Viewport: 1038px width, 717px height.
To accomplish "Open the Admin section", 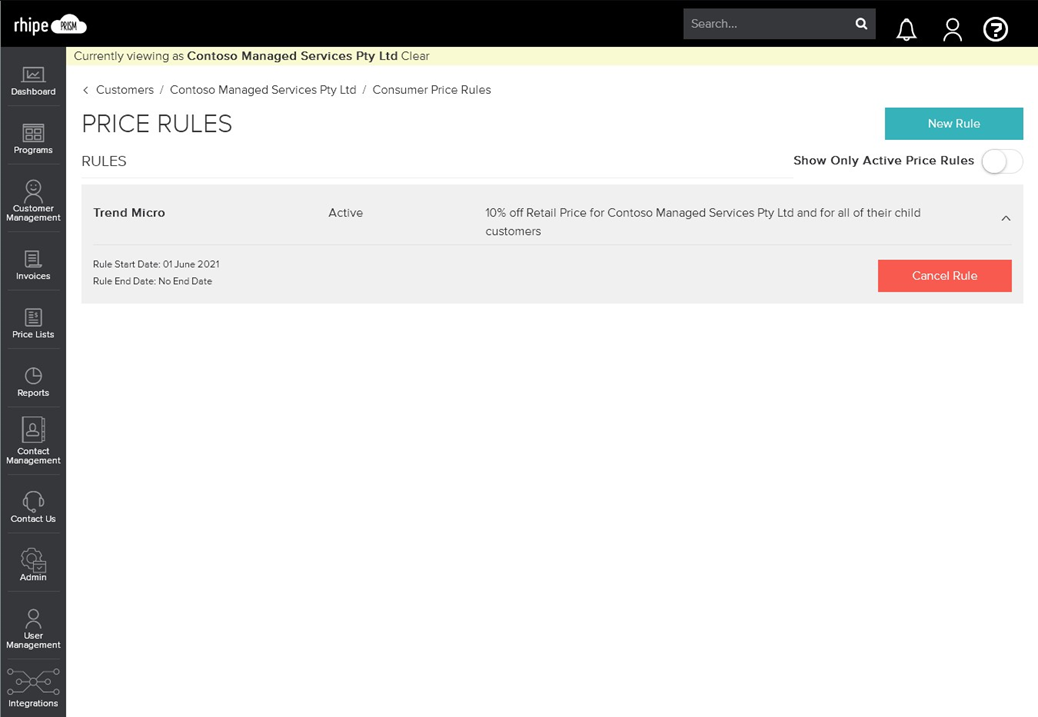I will [33, 565].
